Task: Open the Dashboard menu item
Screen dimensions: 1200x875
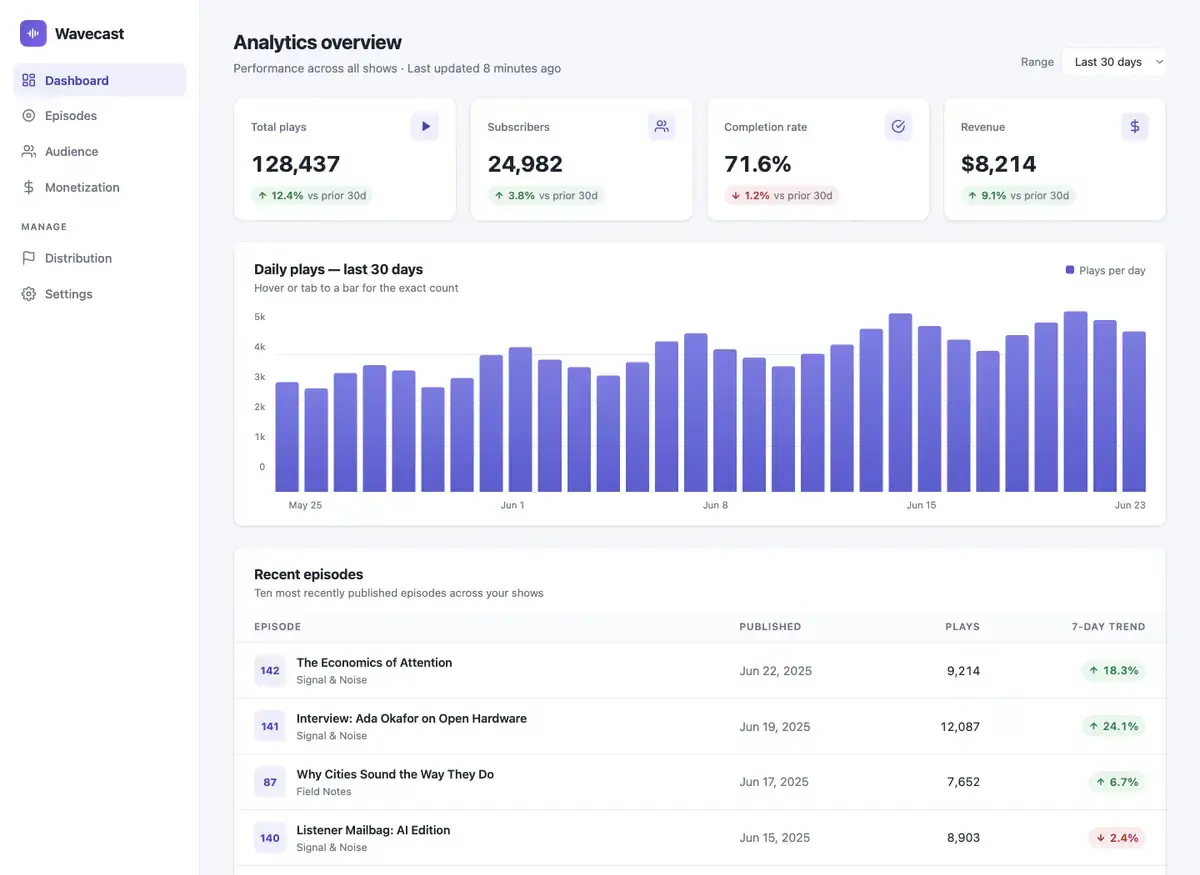Action: 100,80
